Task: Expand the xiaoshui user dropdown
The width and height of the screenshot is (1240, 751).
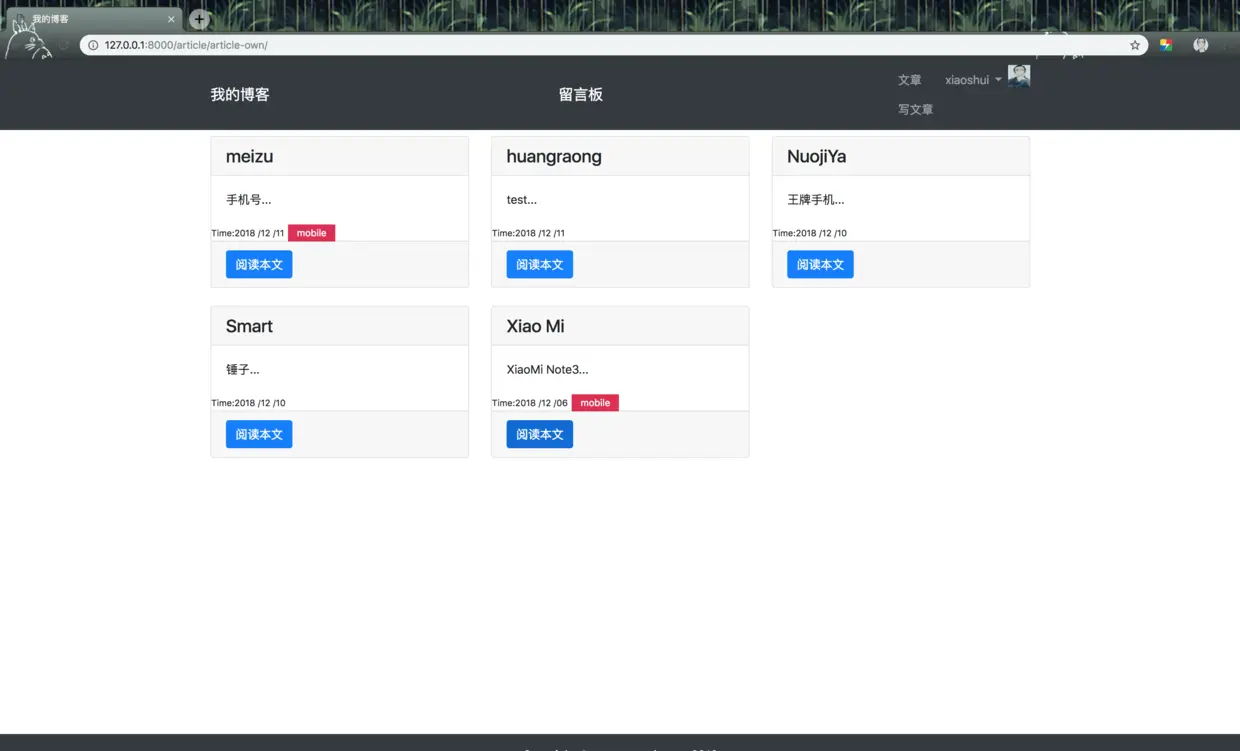Action: click(x=973, y=80)
